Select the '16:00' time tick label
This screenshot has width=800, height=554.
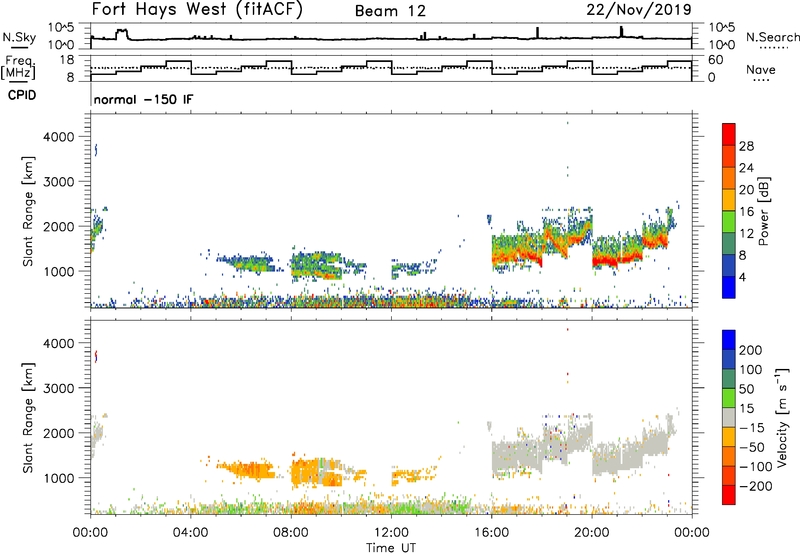point(491,533)
